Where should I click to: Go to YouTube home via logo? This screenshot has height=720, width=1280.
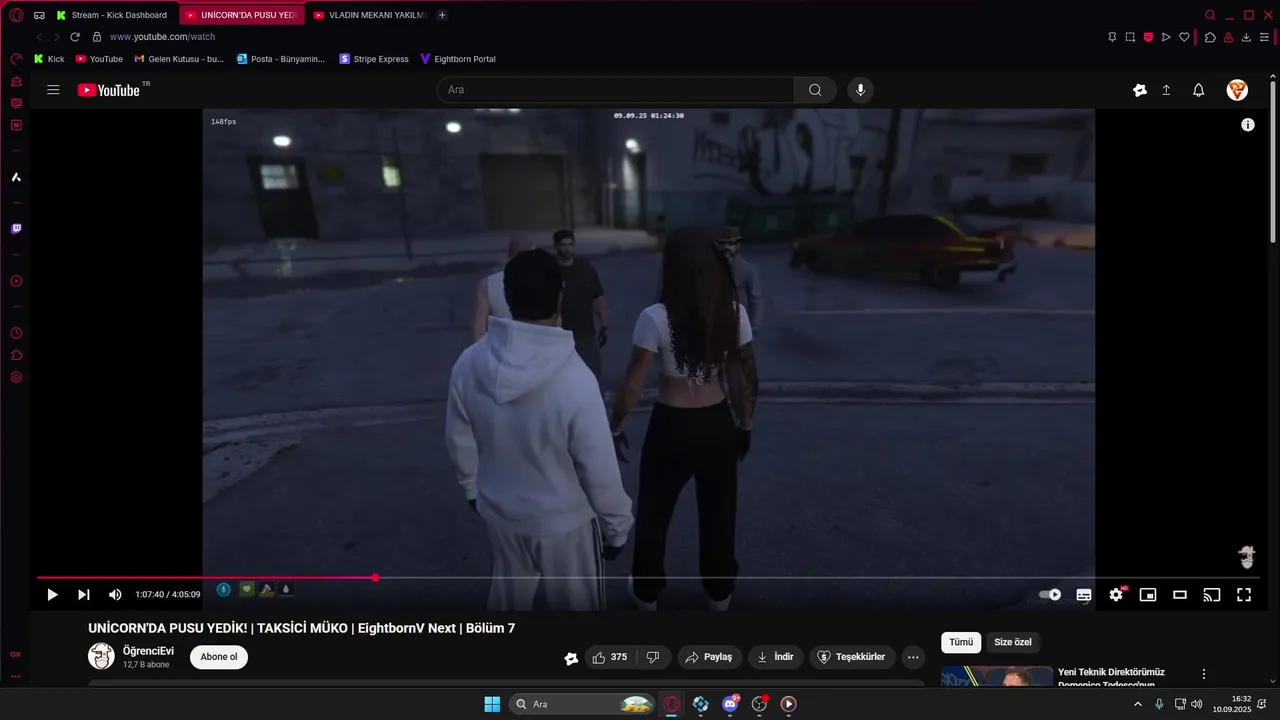tap(109, 90)
